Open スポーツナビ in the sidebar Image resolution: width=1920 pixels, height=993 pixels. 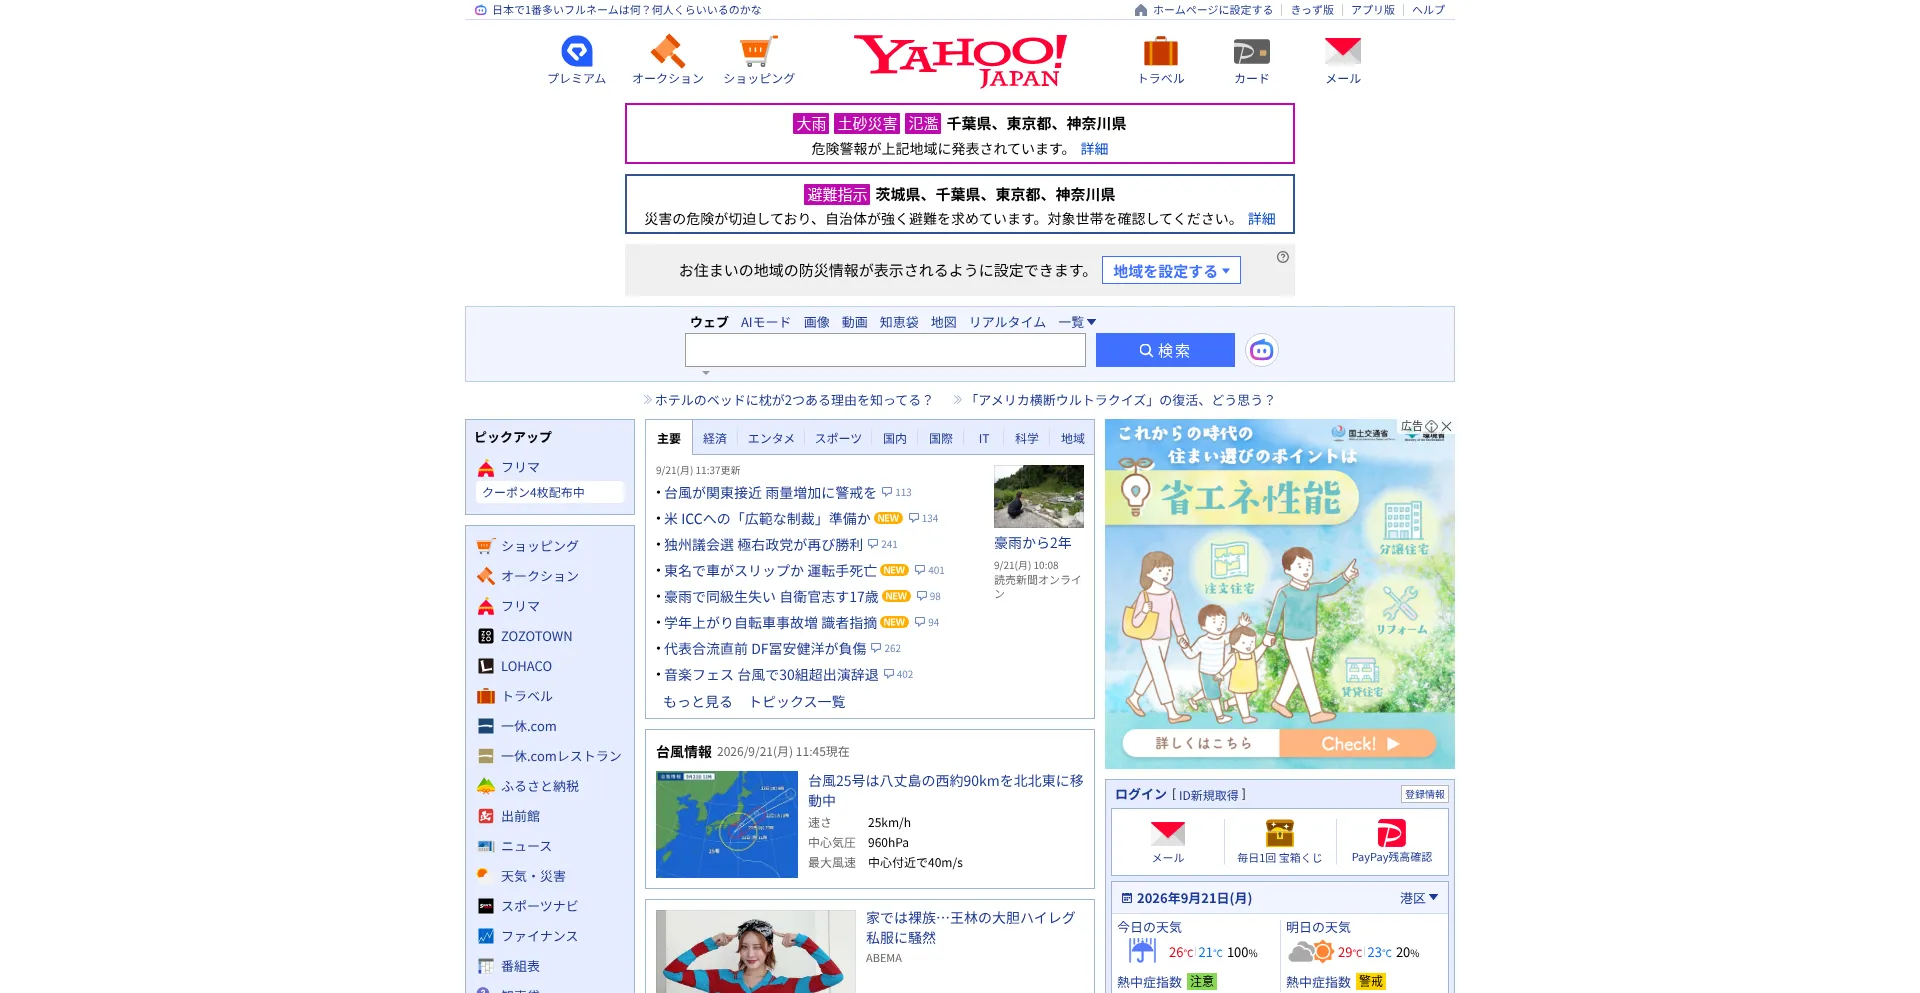tap(528, 906)
